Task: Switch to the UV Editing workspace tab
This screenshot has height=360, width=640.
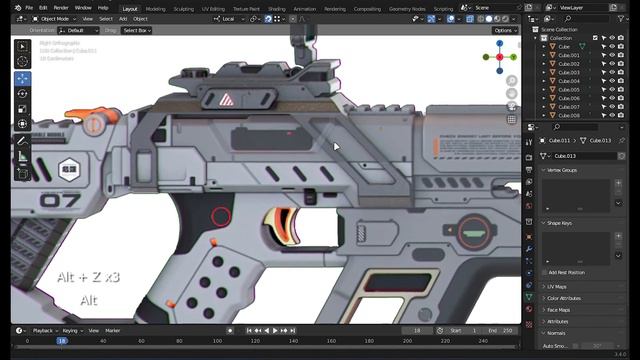Action: point(213,9)
